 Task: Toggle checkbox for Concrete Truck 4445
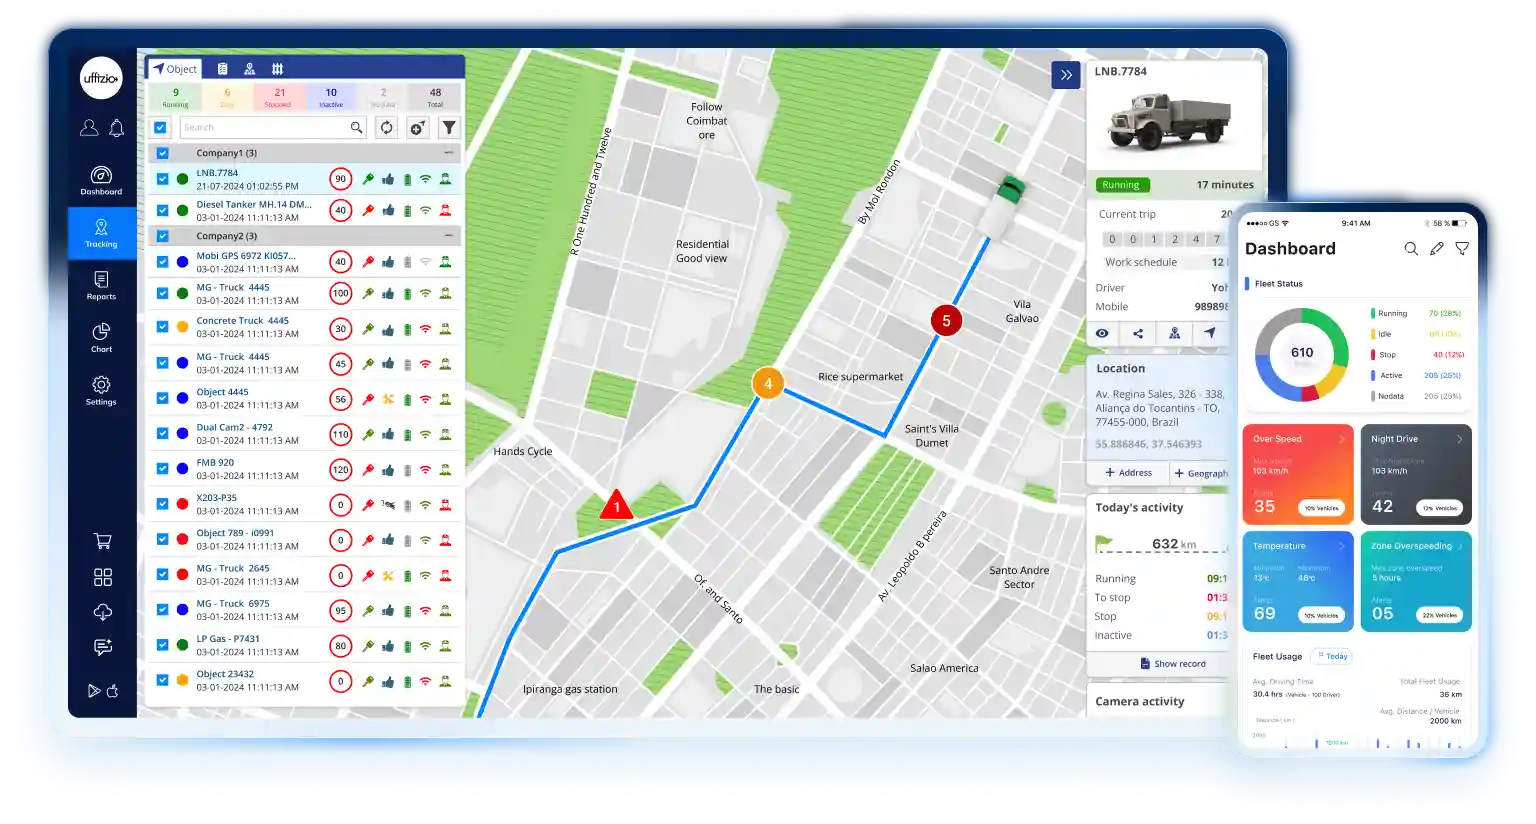click(x=162, y=327)
